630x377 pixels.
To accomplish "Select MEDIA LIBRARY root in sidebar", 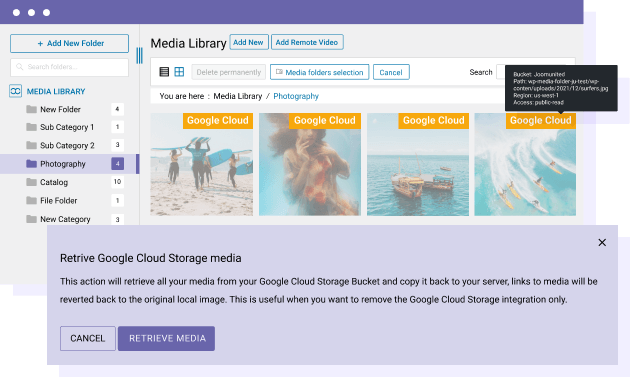I will pos(56,91).
